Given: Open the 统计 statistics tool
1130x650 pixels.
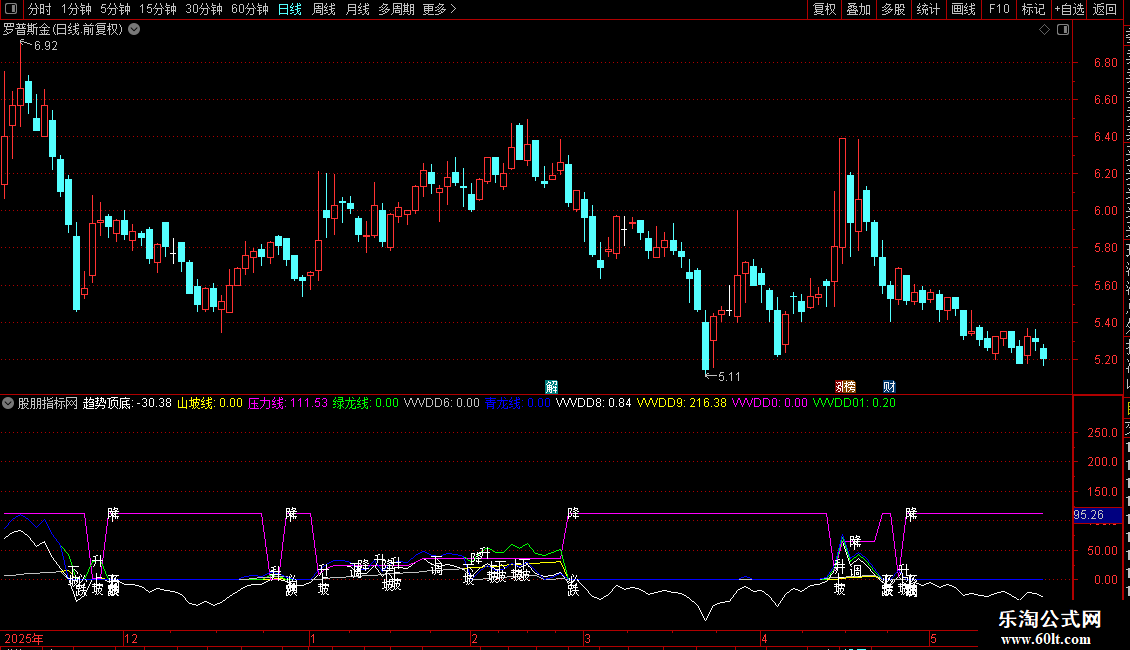Looking at the screenshot, I should 927,9.
